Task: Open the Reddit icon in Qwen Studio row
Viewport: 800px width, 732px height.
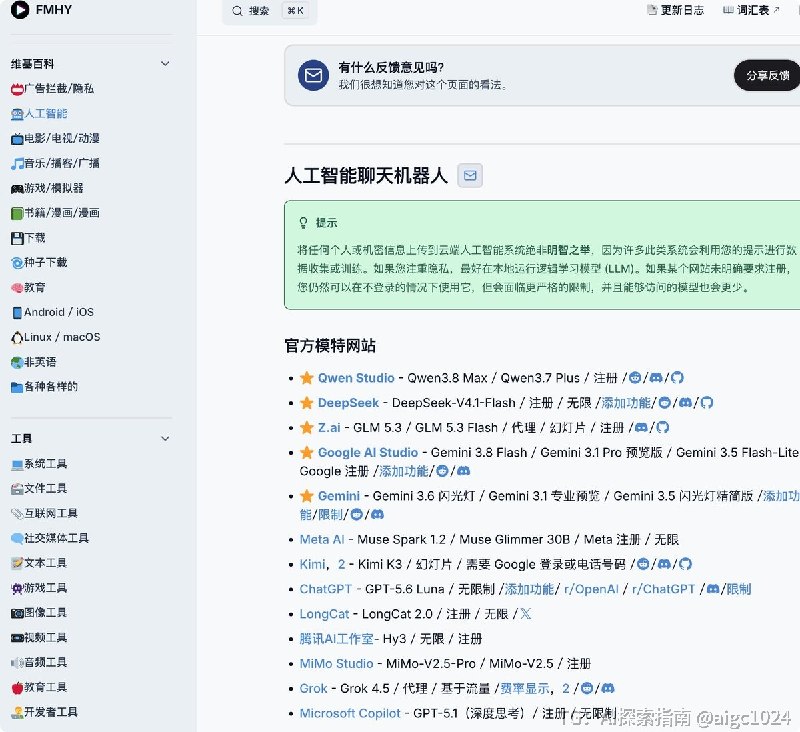Action: (635, 378)
